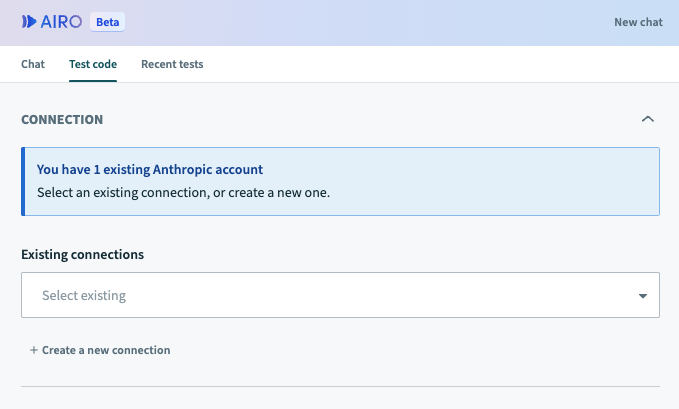Click the 'Select existing' placeholder text

pos(84,296)
